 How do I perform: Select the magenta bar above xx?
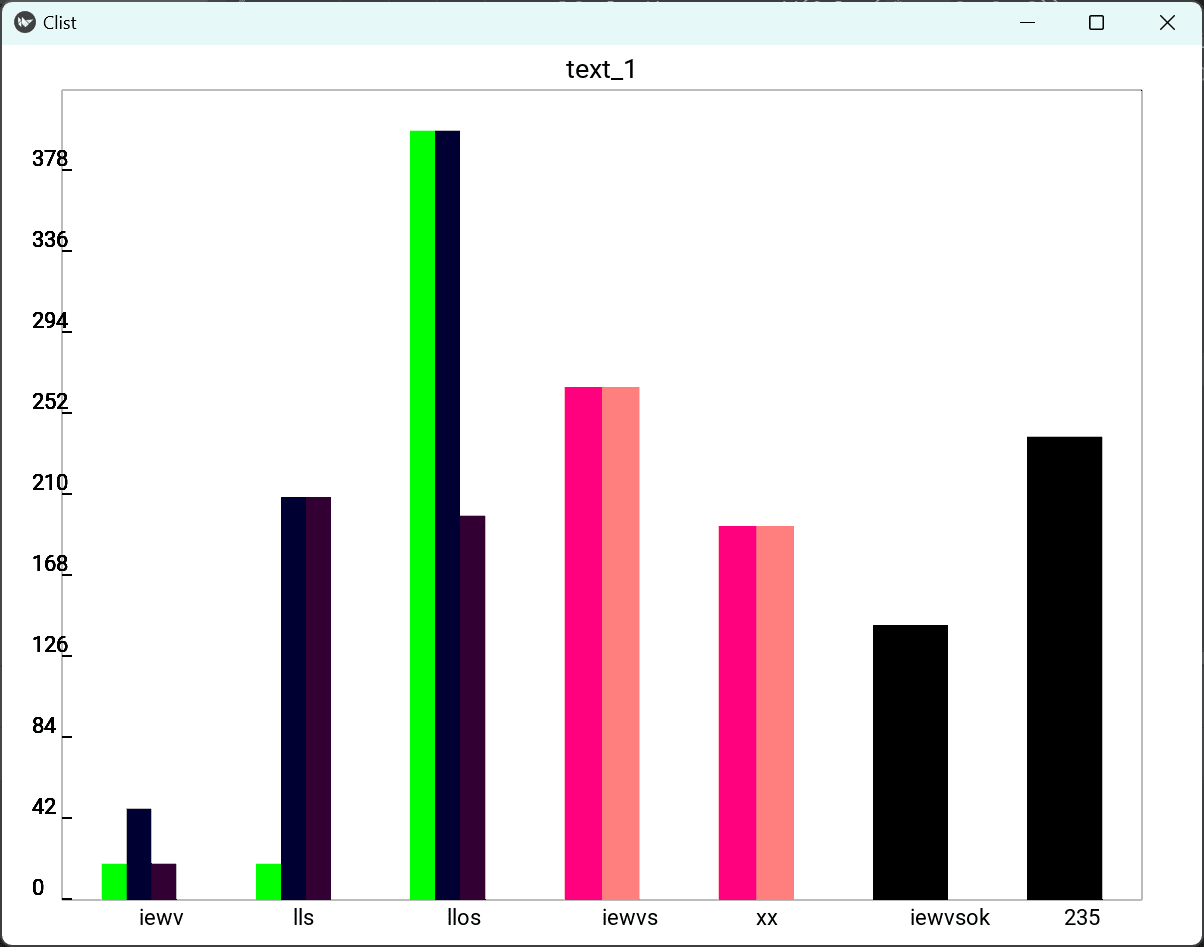(x=738, y=712)
